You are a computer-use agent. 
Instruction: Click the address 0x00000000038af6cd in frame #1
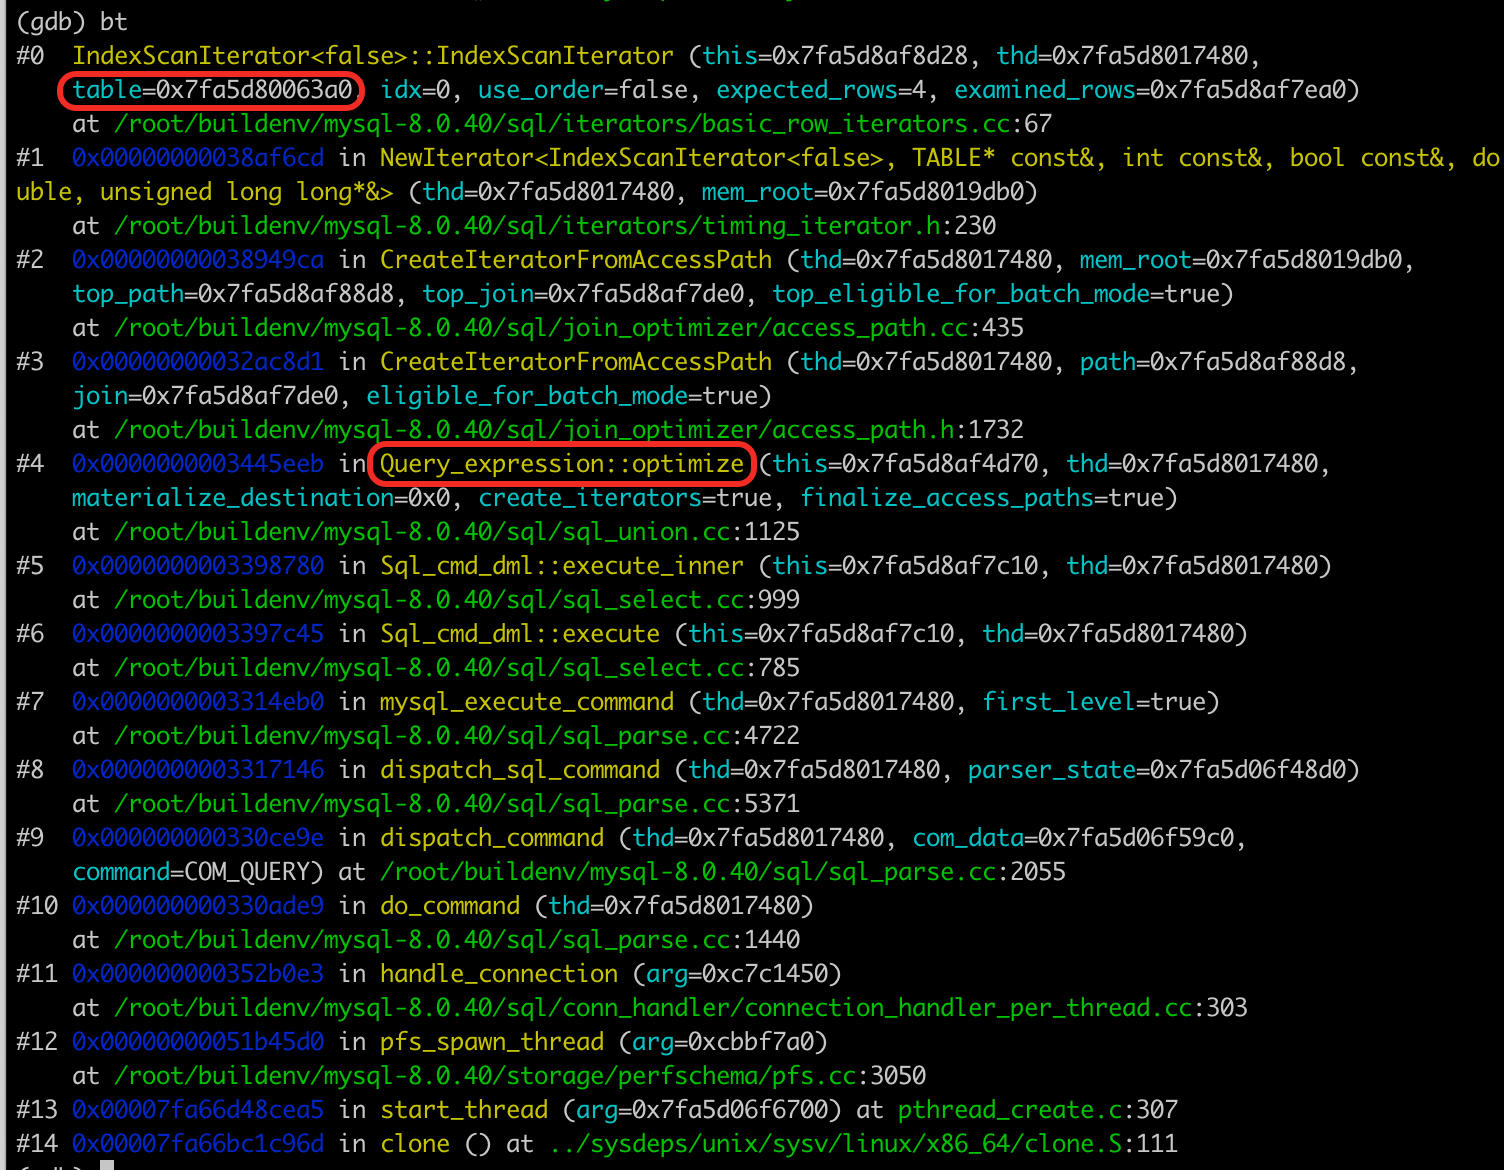click(198, 158)
